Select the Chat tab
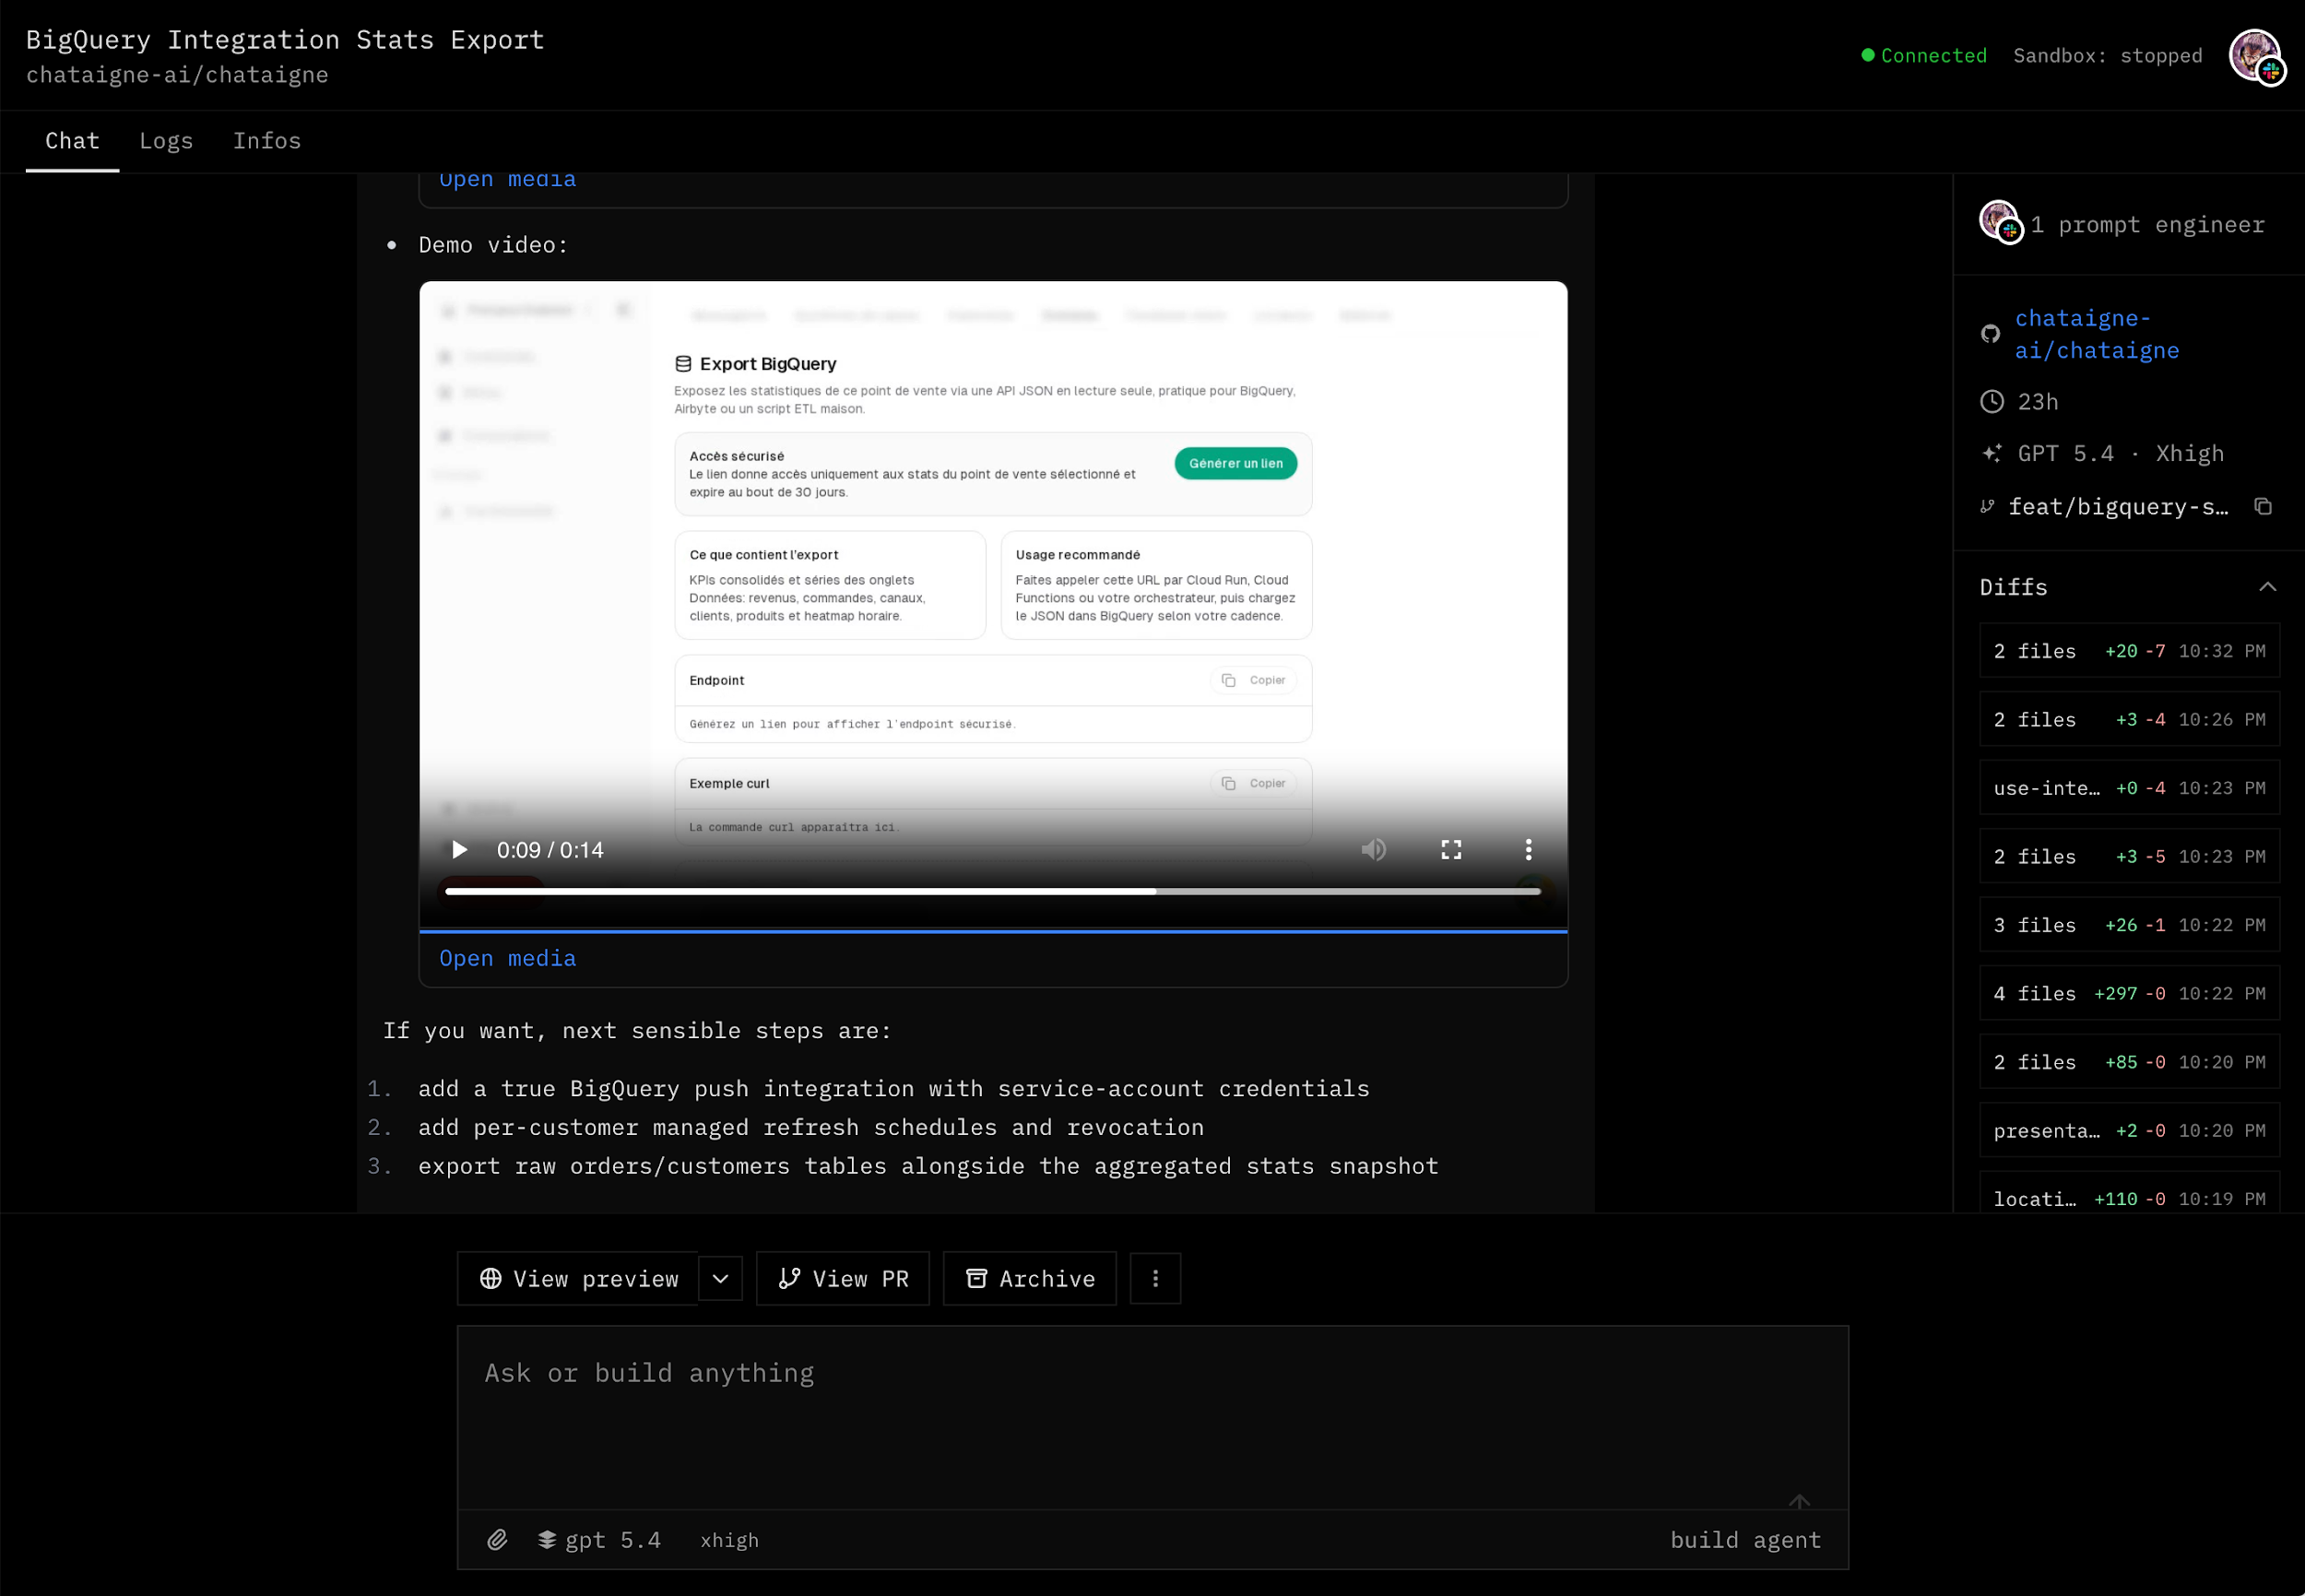The width and height of the screenshot is (2305, 1596). point(72,141)
